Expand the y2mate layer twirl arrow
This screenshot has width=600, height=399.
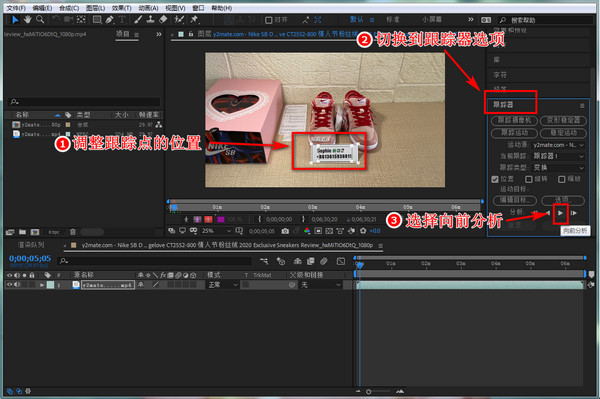pos(42,285)
